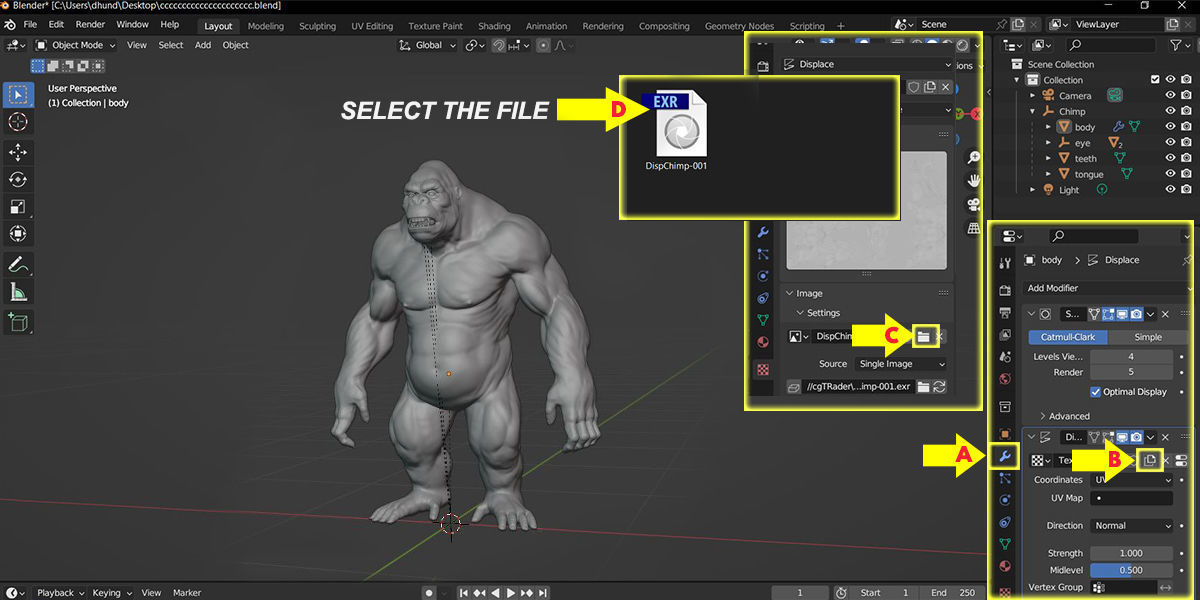The image size is (1200, 600).
Task: Play animation in the timeline
Action: [511, 593]
